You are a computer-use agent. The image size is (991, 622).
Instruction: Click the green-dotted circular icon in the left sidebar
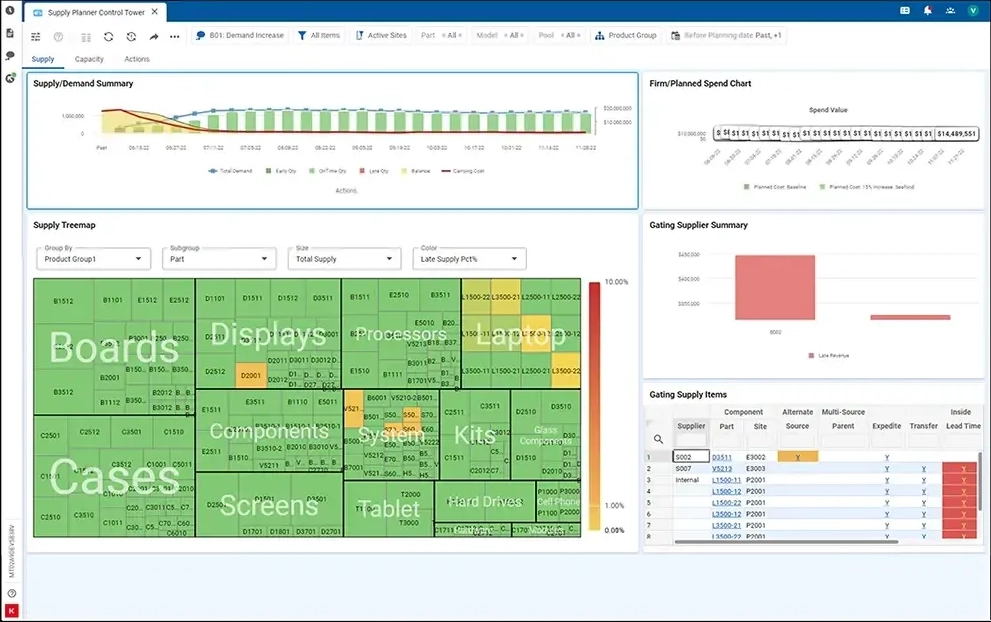click(9, 78)
